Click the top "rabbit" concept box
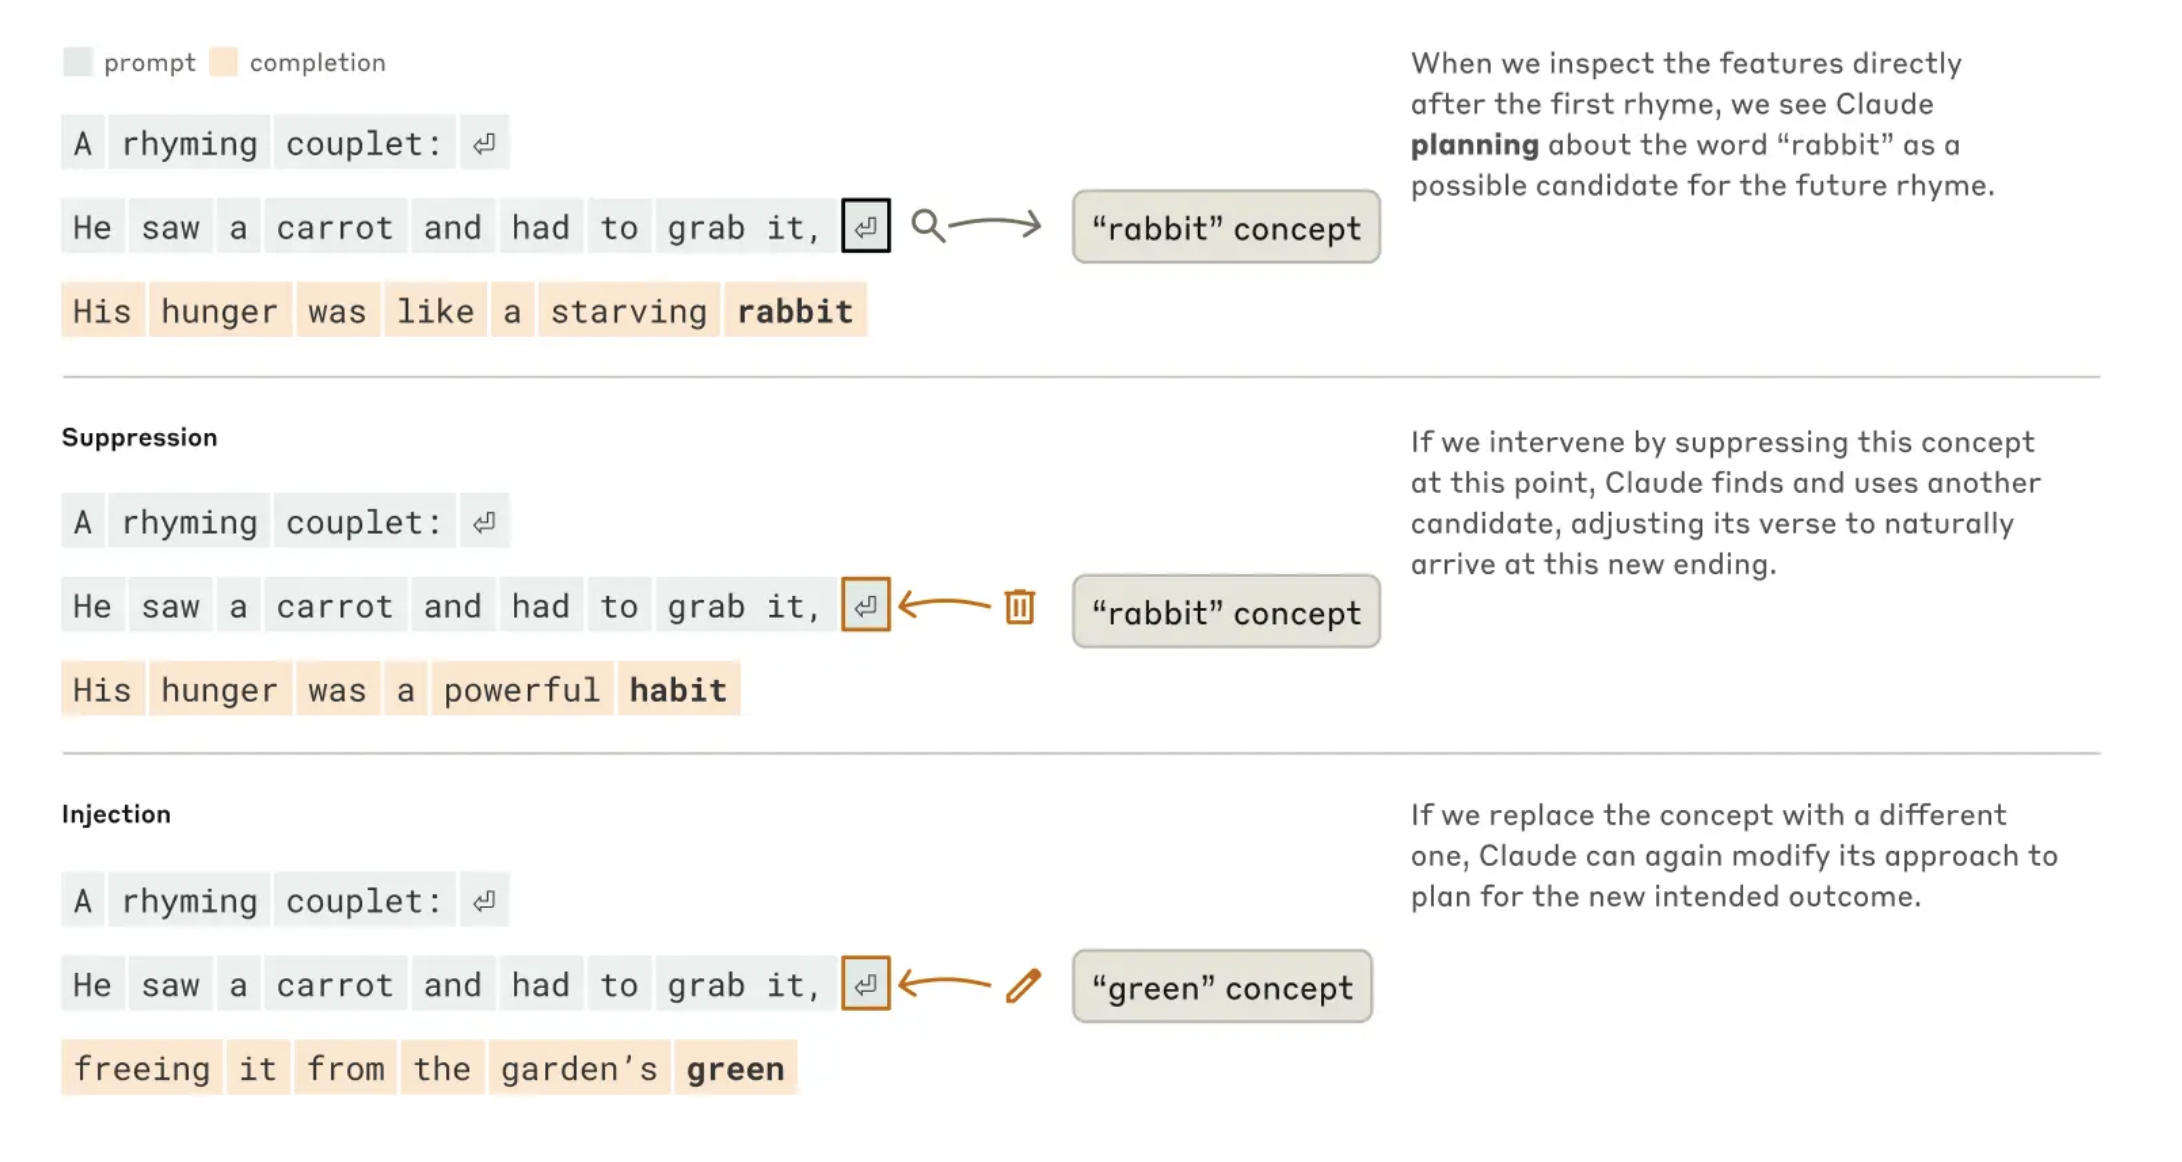 [1226, 227]
